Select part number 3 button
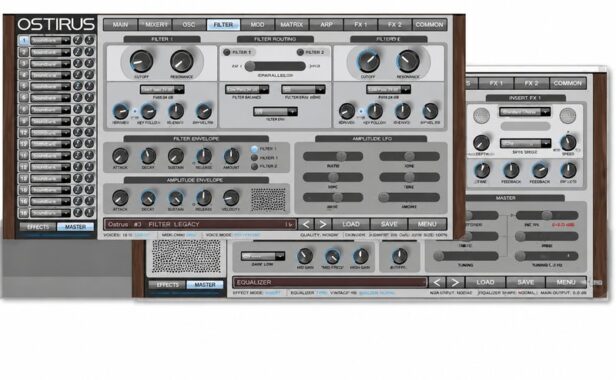 point(24,63)
